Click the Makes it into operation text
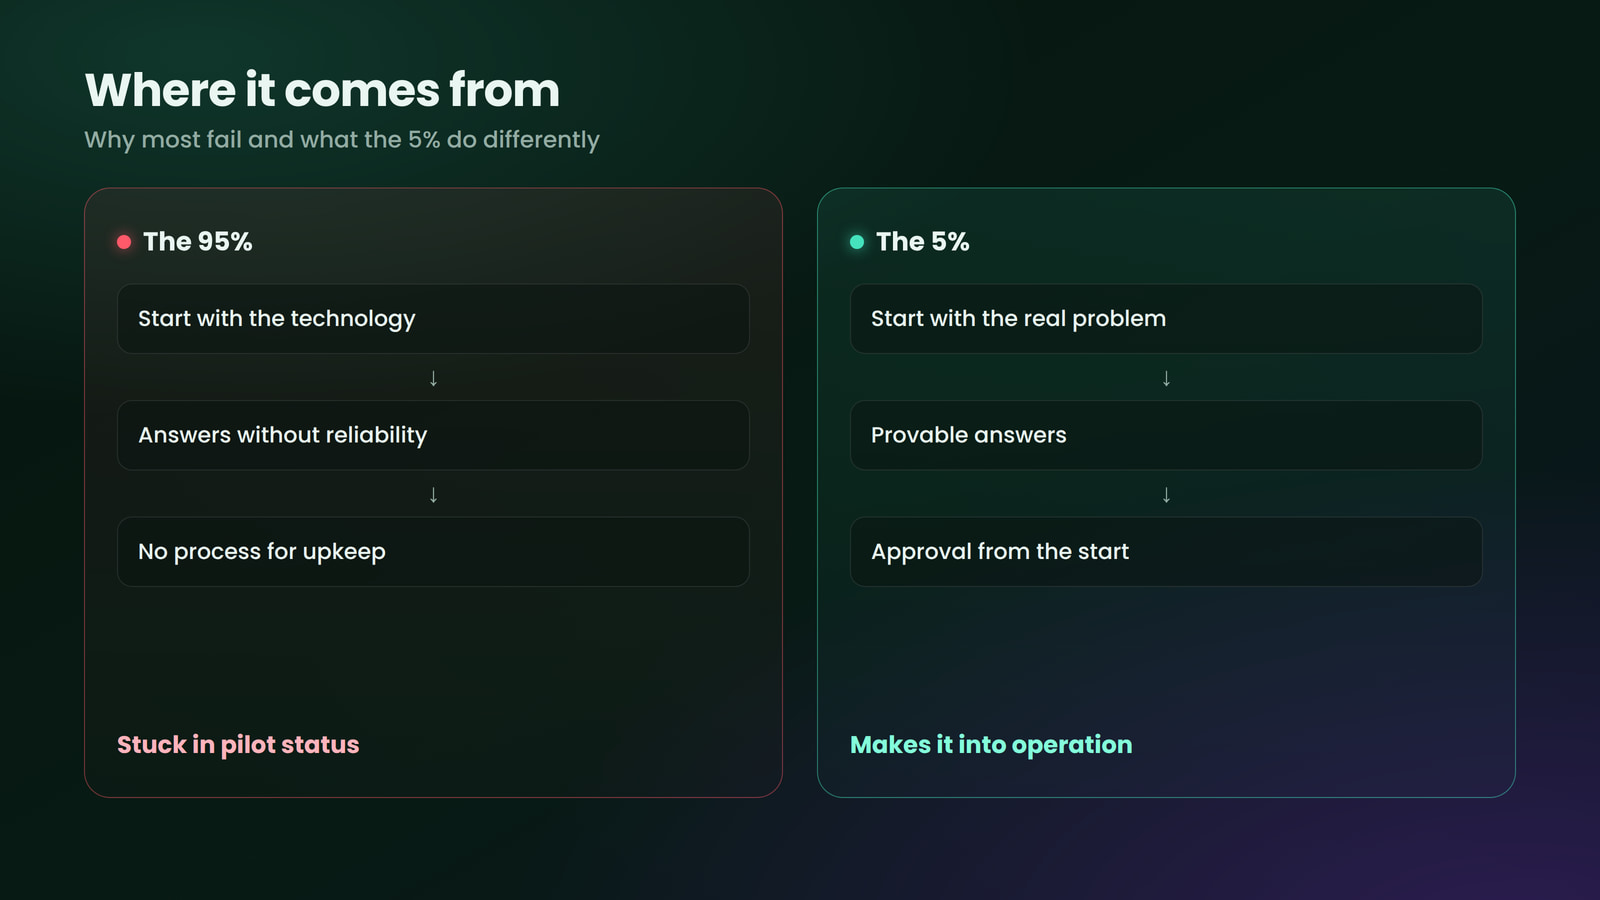 coord(991,745)
